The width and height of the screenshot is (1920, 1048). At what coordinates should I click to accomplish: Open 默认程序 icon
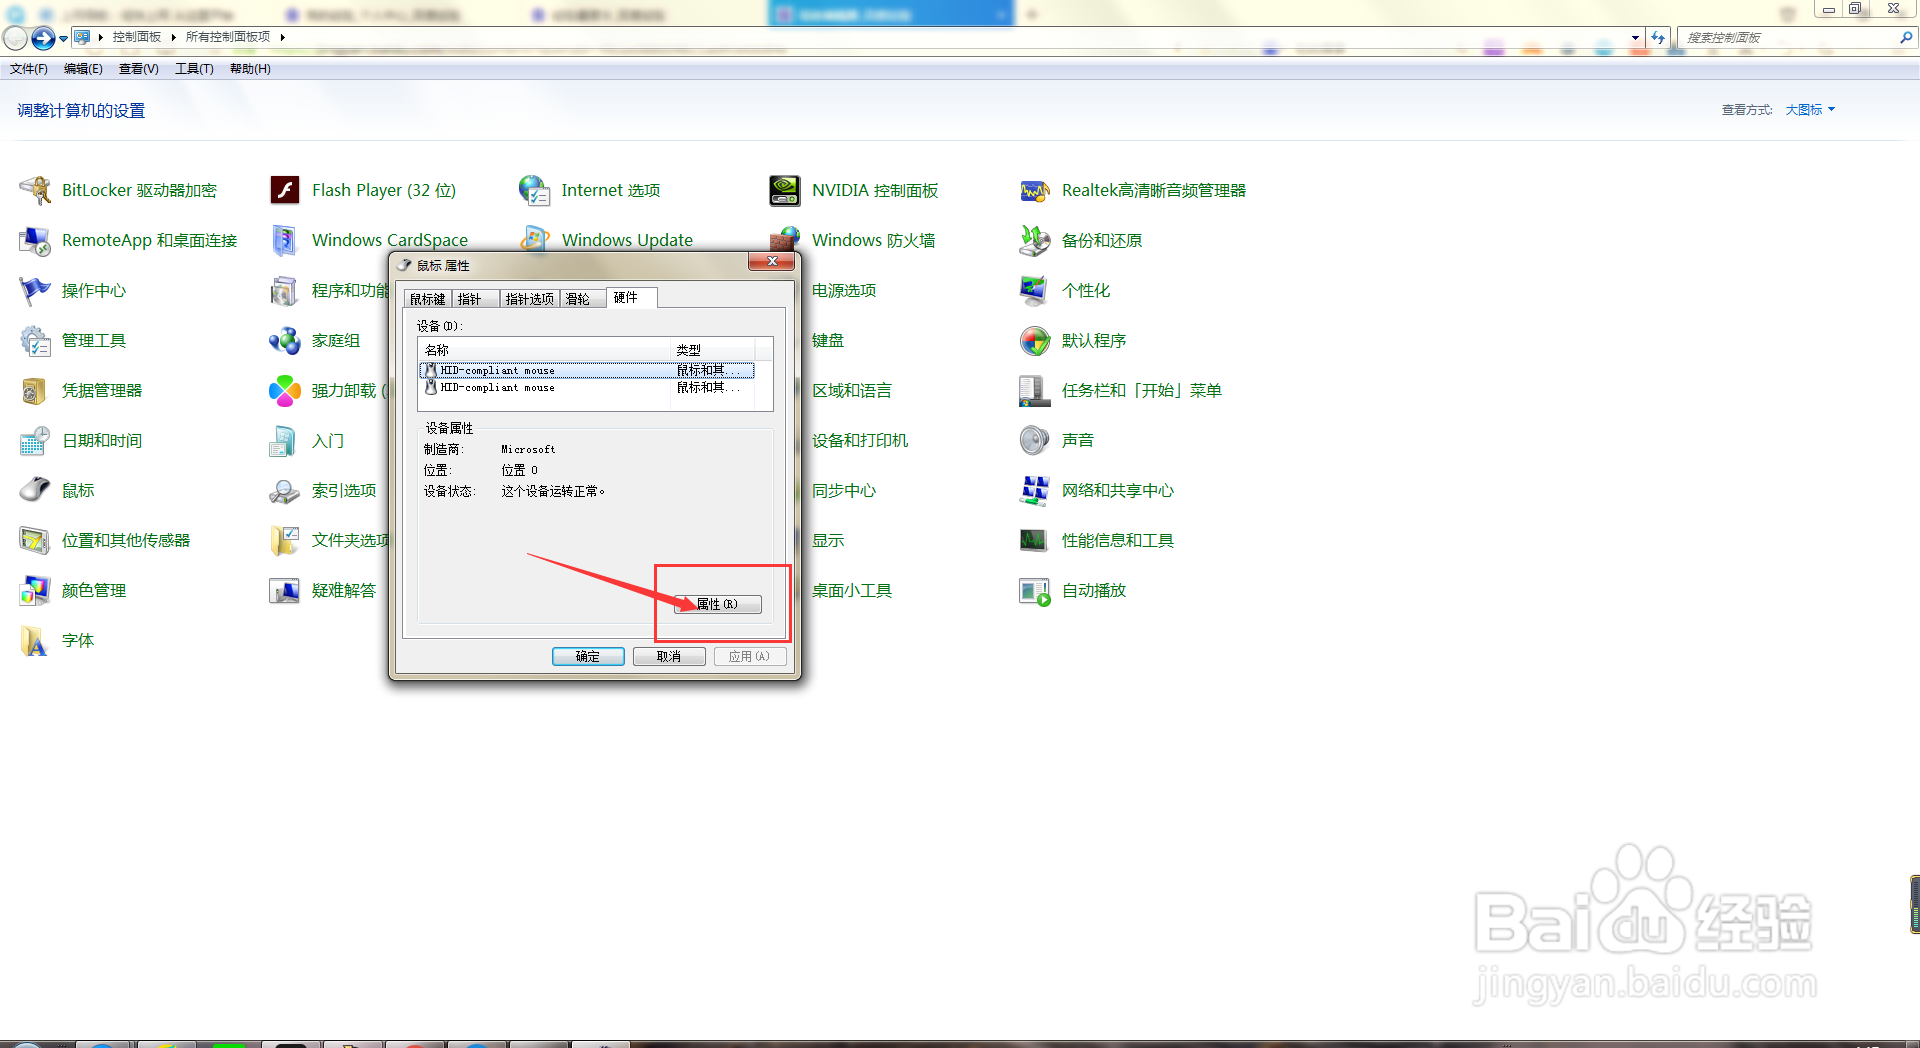tap(1035, 340)
